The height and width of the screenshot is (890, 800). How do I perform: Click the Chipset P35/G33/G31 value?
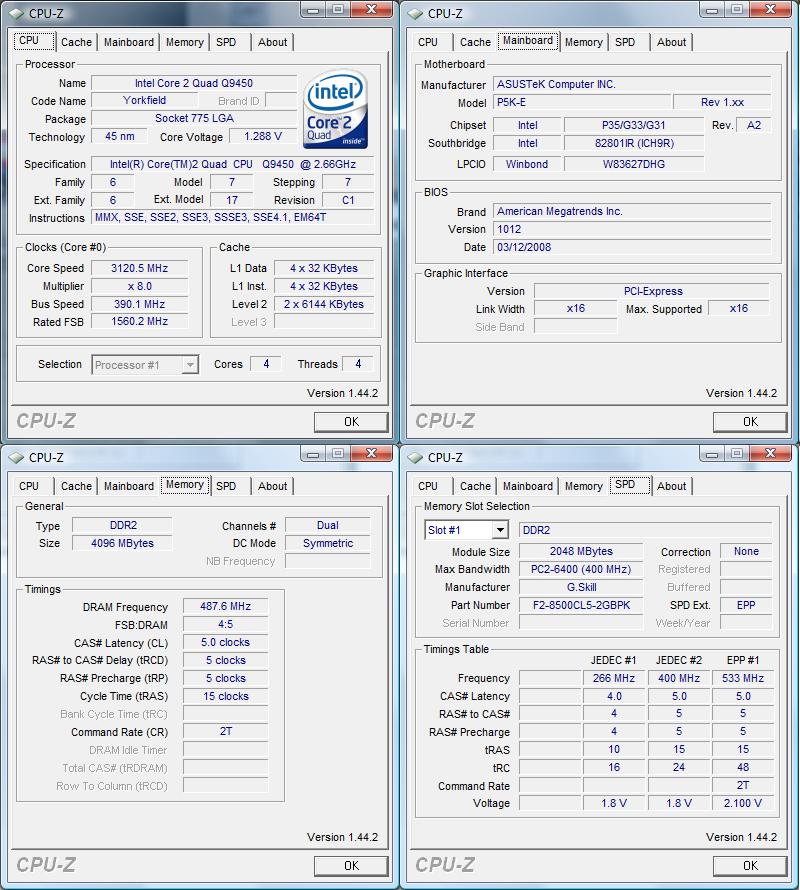(x=634, y=125)
